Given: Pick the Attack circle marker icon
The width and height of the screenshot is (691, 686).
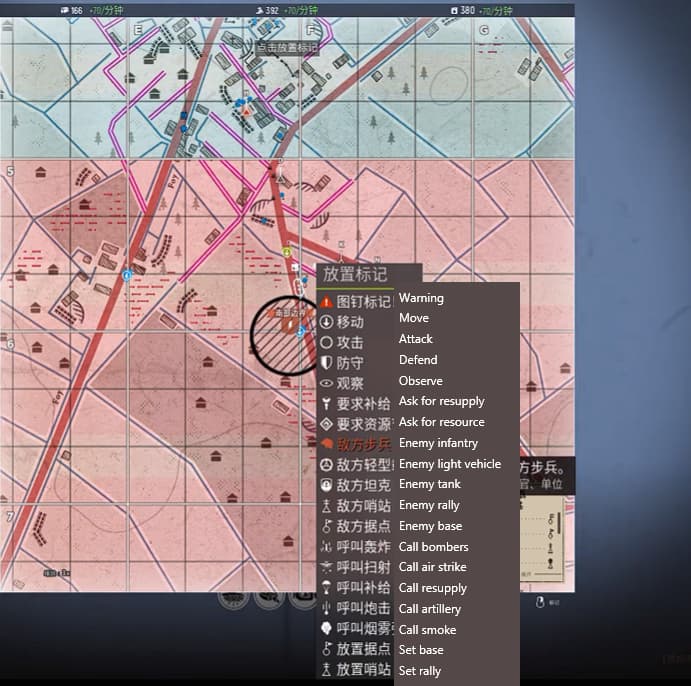Looking at the screenshot, I should point(326,342).
